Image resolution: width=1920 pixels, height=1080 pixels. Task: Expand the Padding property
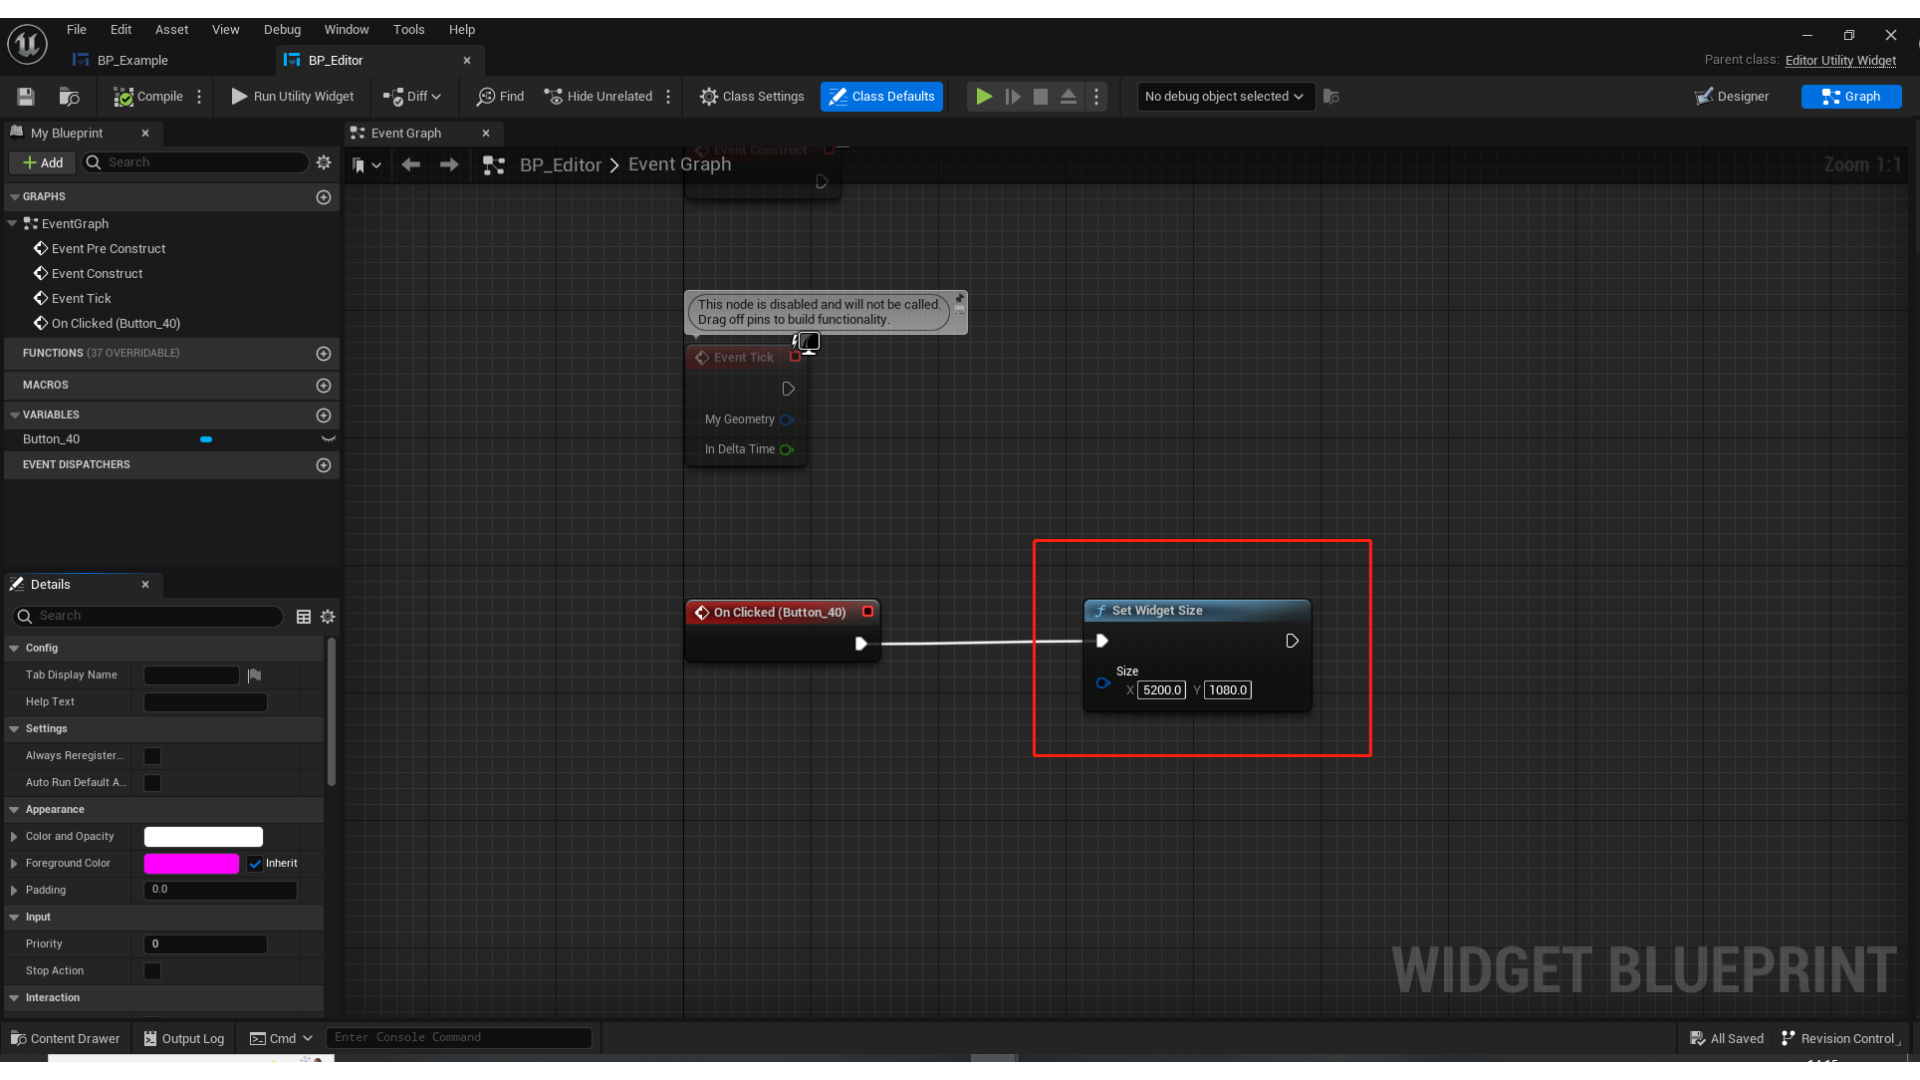pos(14,890)
